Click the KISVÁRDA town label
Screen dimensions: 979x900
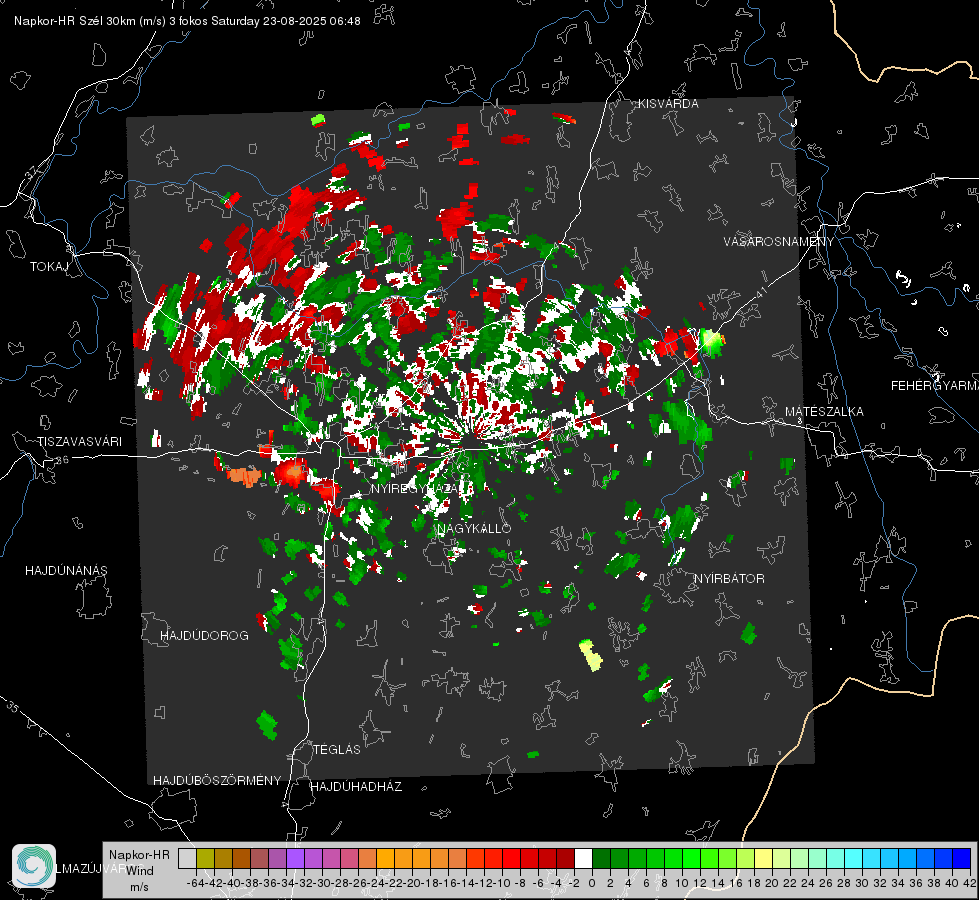[x=668, y=104]
